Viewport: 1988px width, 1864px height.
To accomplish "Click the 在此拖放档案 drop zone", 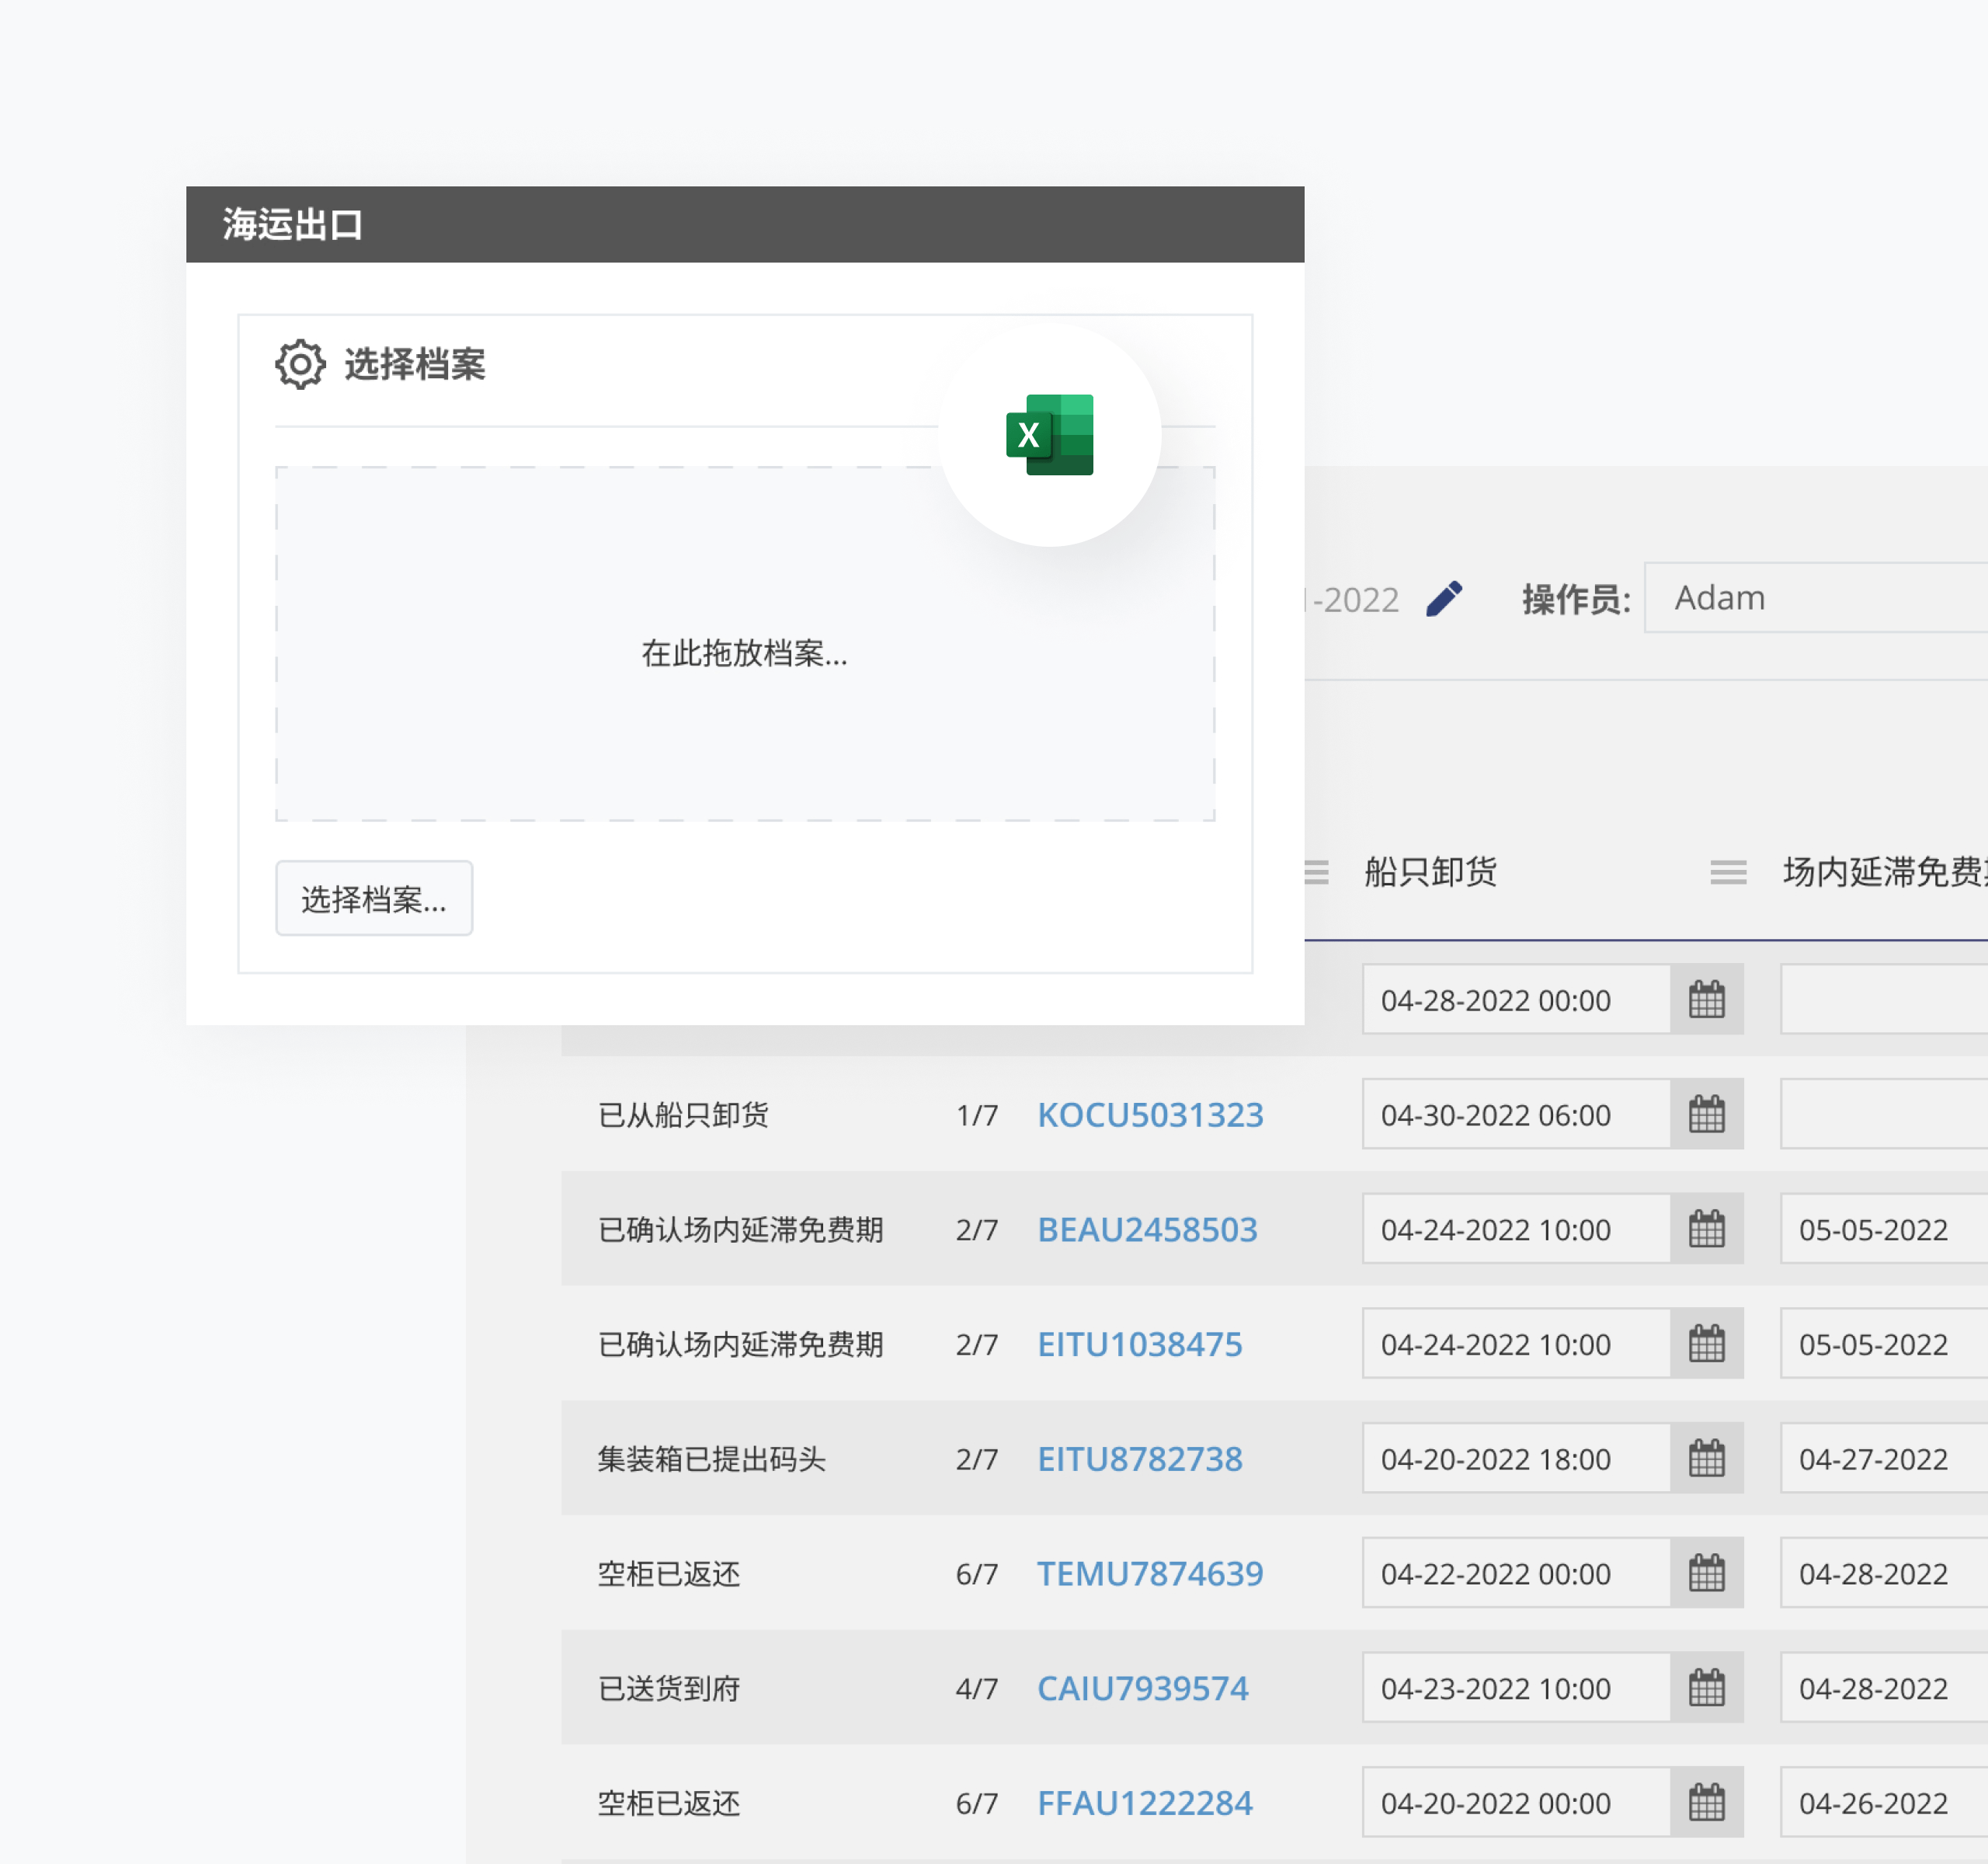I will pos(745,653).
